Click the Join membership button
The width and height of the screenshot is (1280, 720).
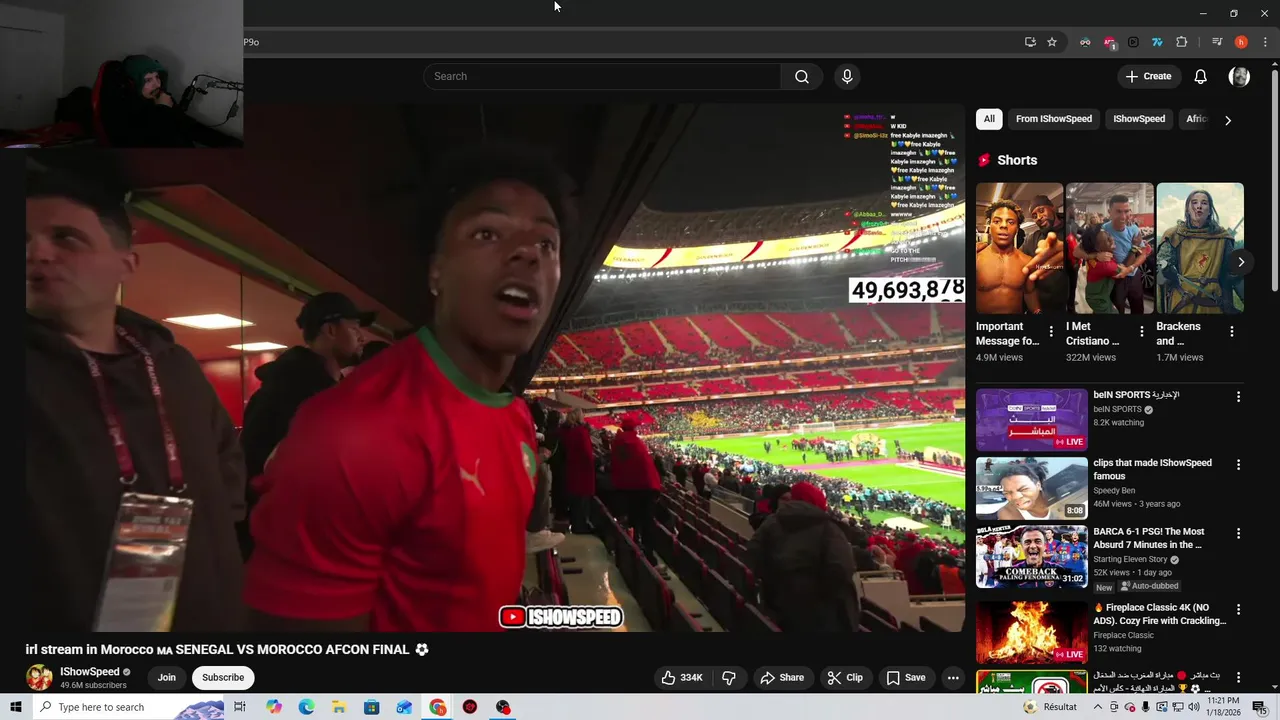click(x=166, y=677)
